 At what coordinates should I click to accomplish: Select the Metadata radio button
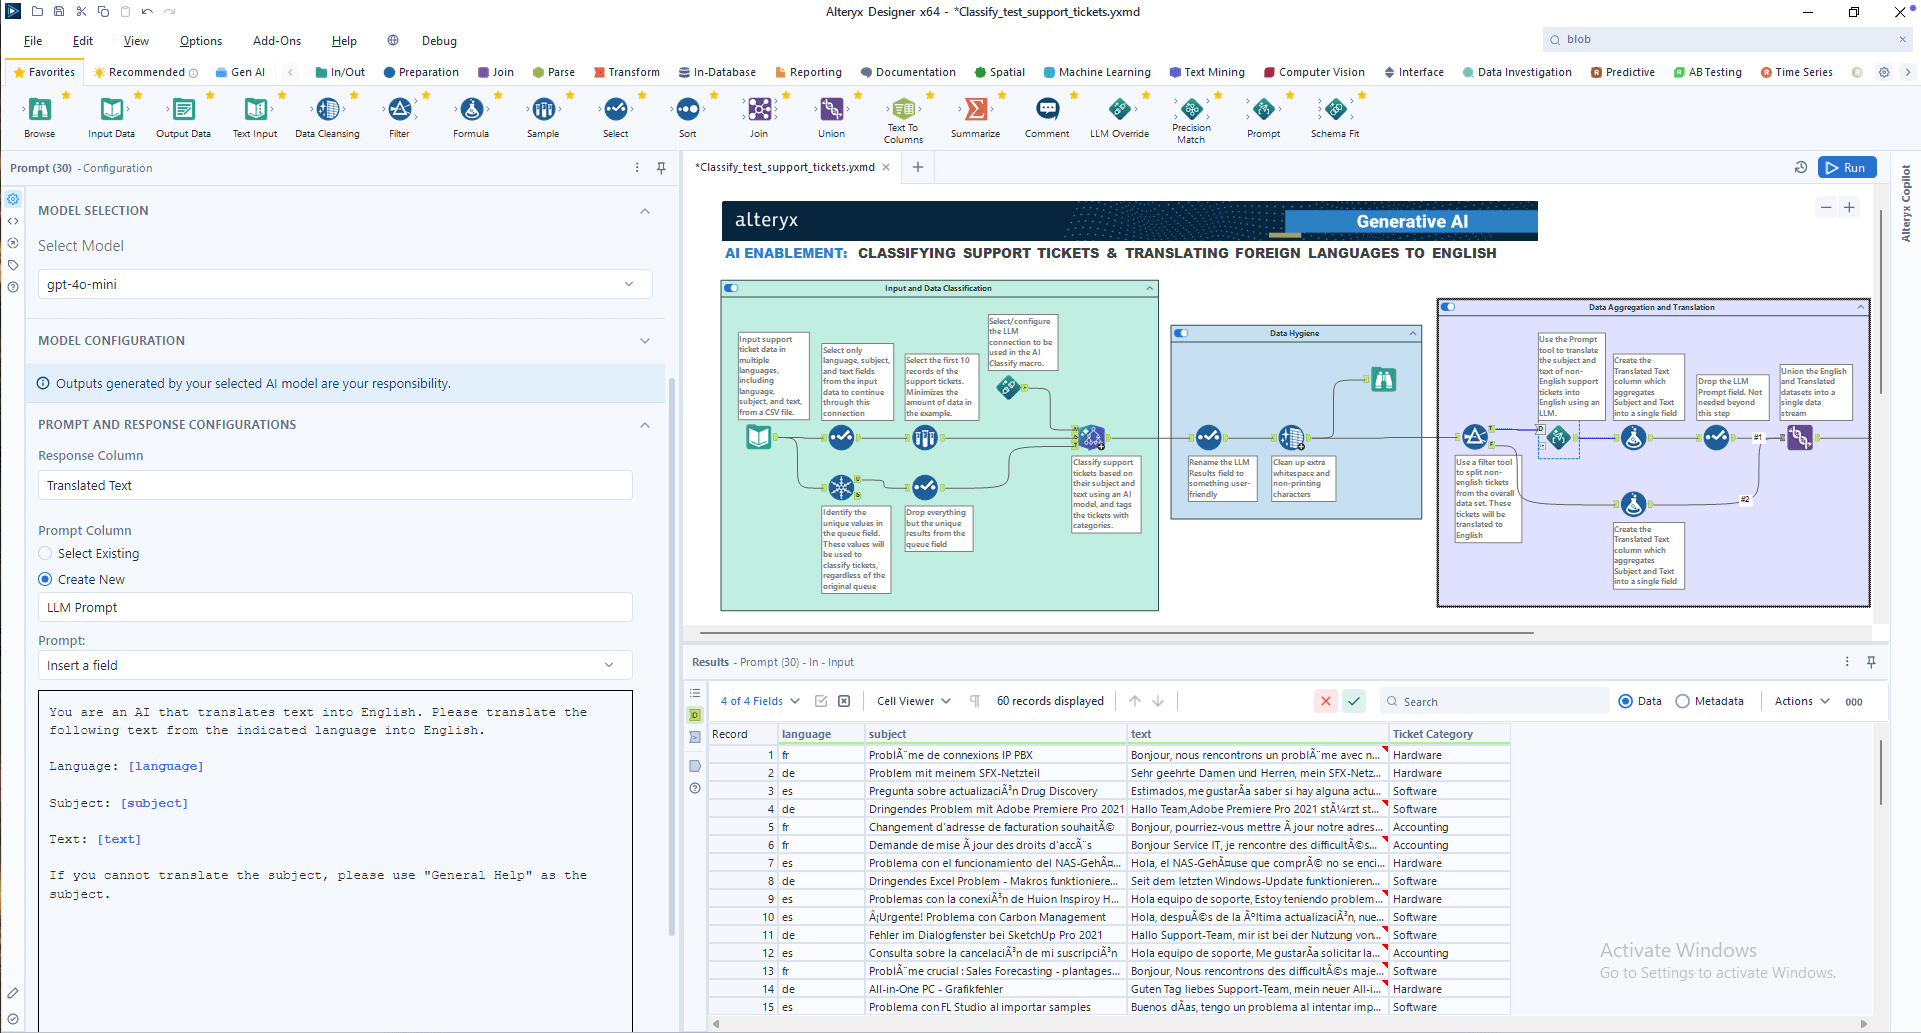[x=1683, y=701]
